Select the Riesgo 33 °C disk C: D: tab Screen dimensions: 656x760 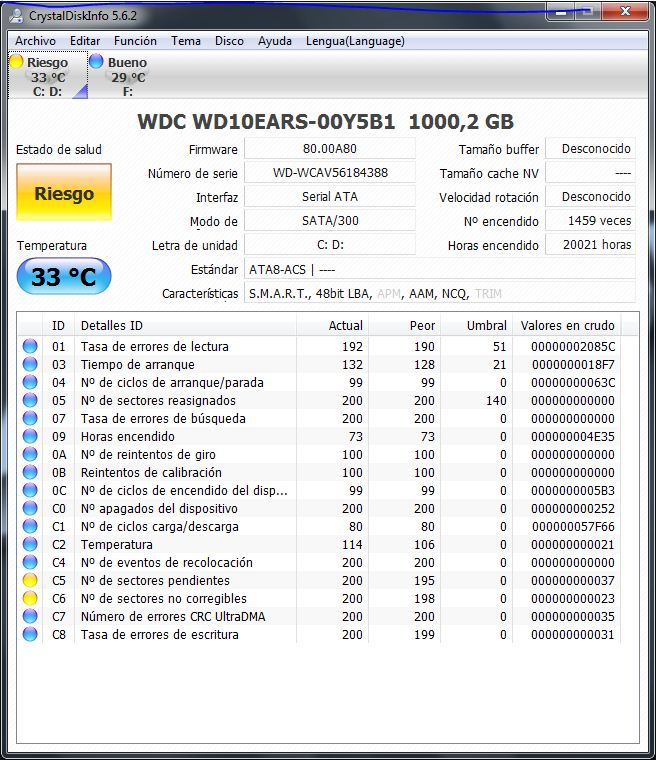pyautogui.click(x=48, y=76)
